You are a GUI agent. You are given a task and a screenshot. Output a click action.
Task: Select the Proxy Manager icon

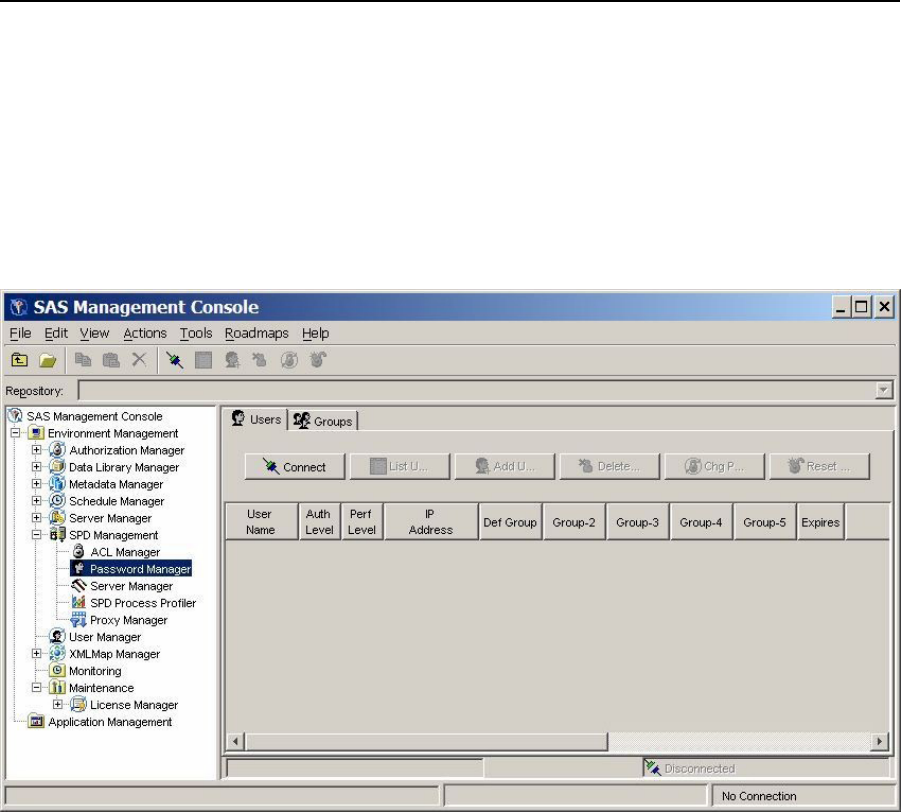pyautogui.click(x=79, y=619)
